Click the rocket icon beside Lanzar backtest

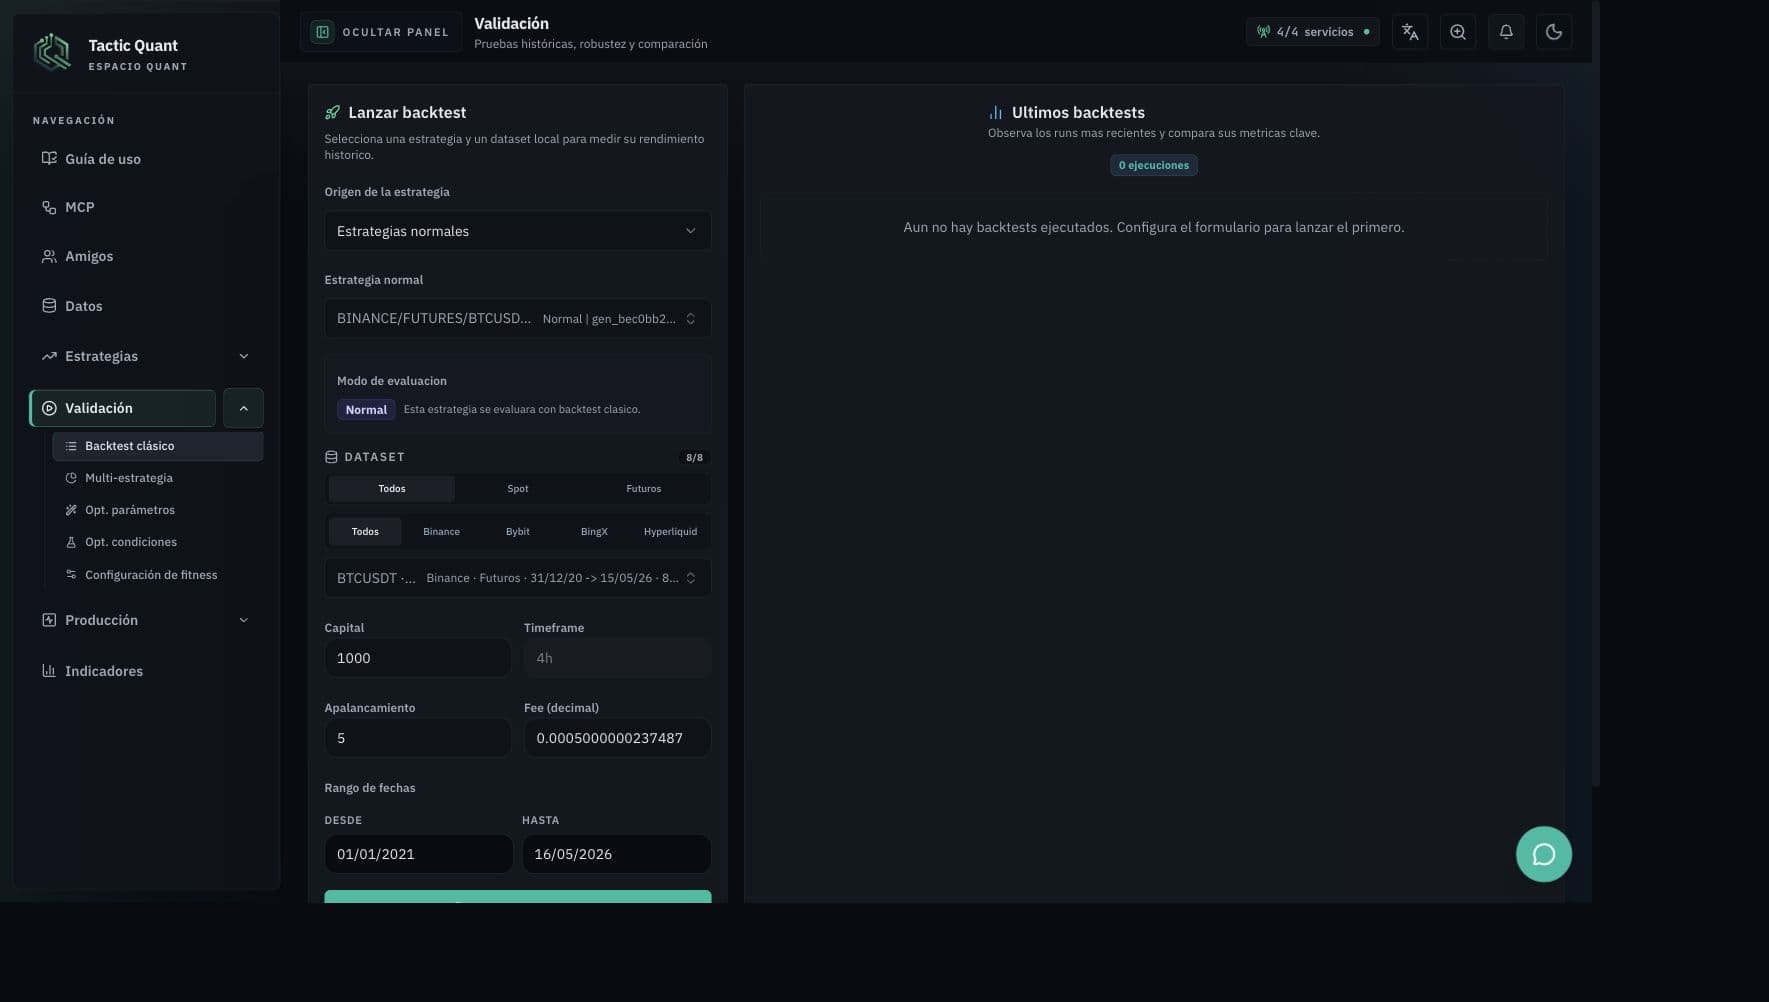[332, 113]
